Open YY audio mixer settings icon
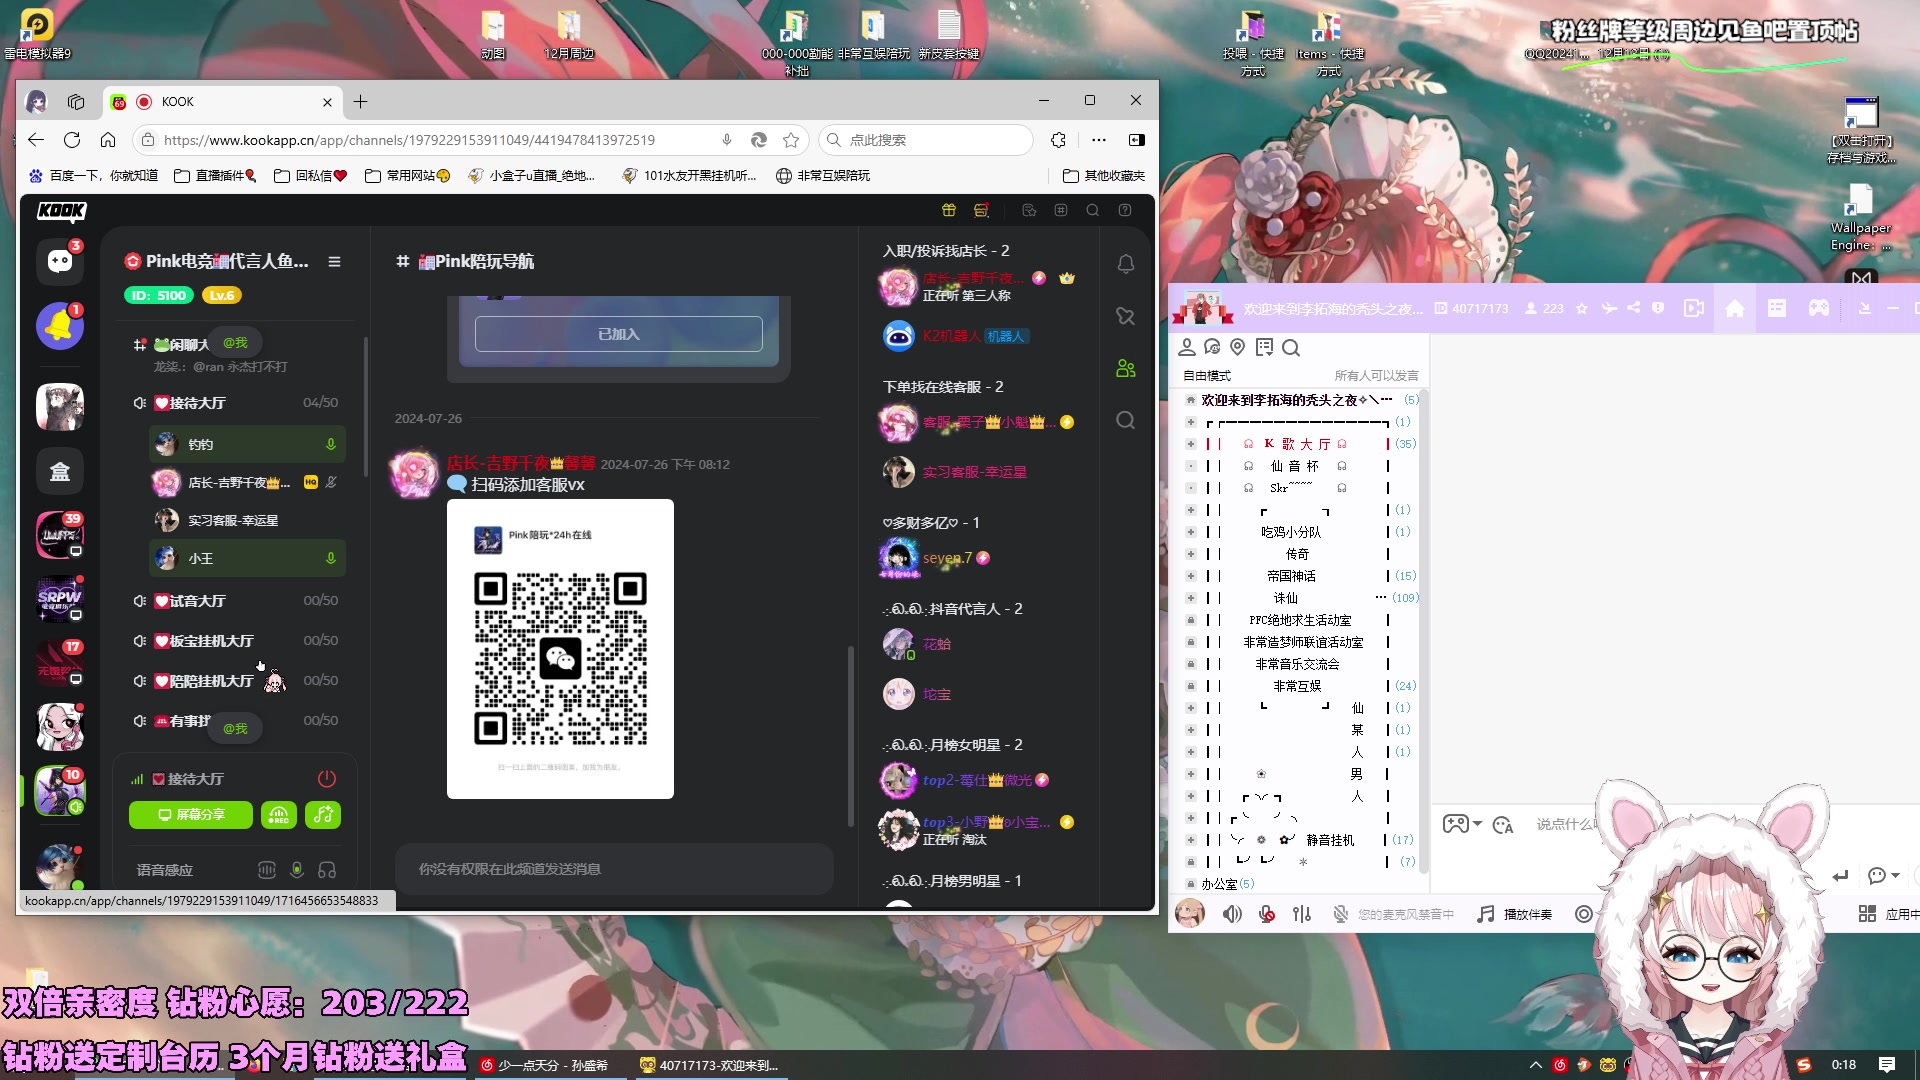This screenshot has height=1080, width=1920. 1301,914
